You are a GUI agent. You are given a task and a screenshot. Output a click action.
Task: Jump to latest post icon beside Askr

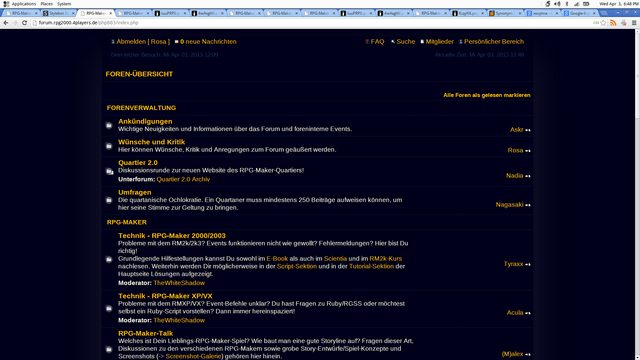pos(528,130)
